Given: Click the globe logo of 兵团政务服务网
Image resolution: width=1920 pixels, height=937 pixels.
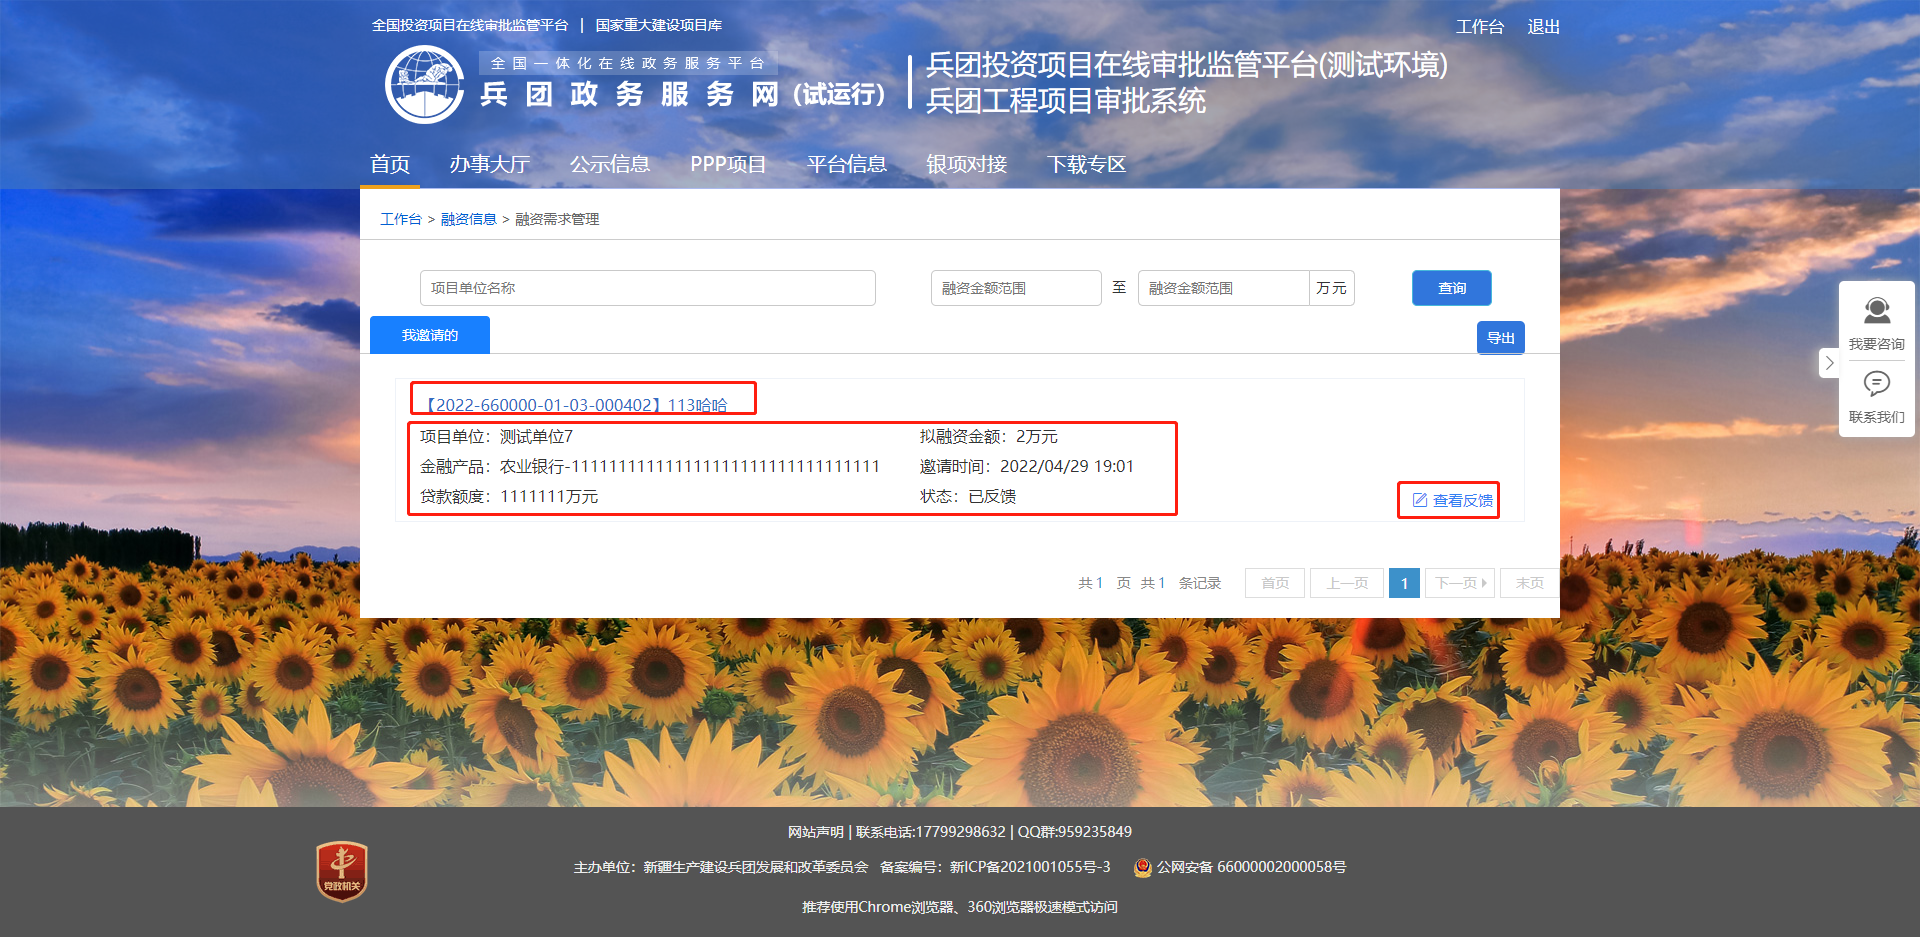Looking at the screenshot, I should click(425, 85).
